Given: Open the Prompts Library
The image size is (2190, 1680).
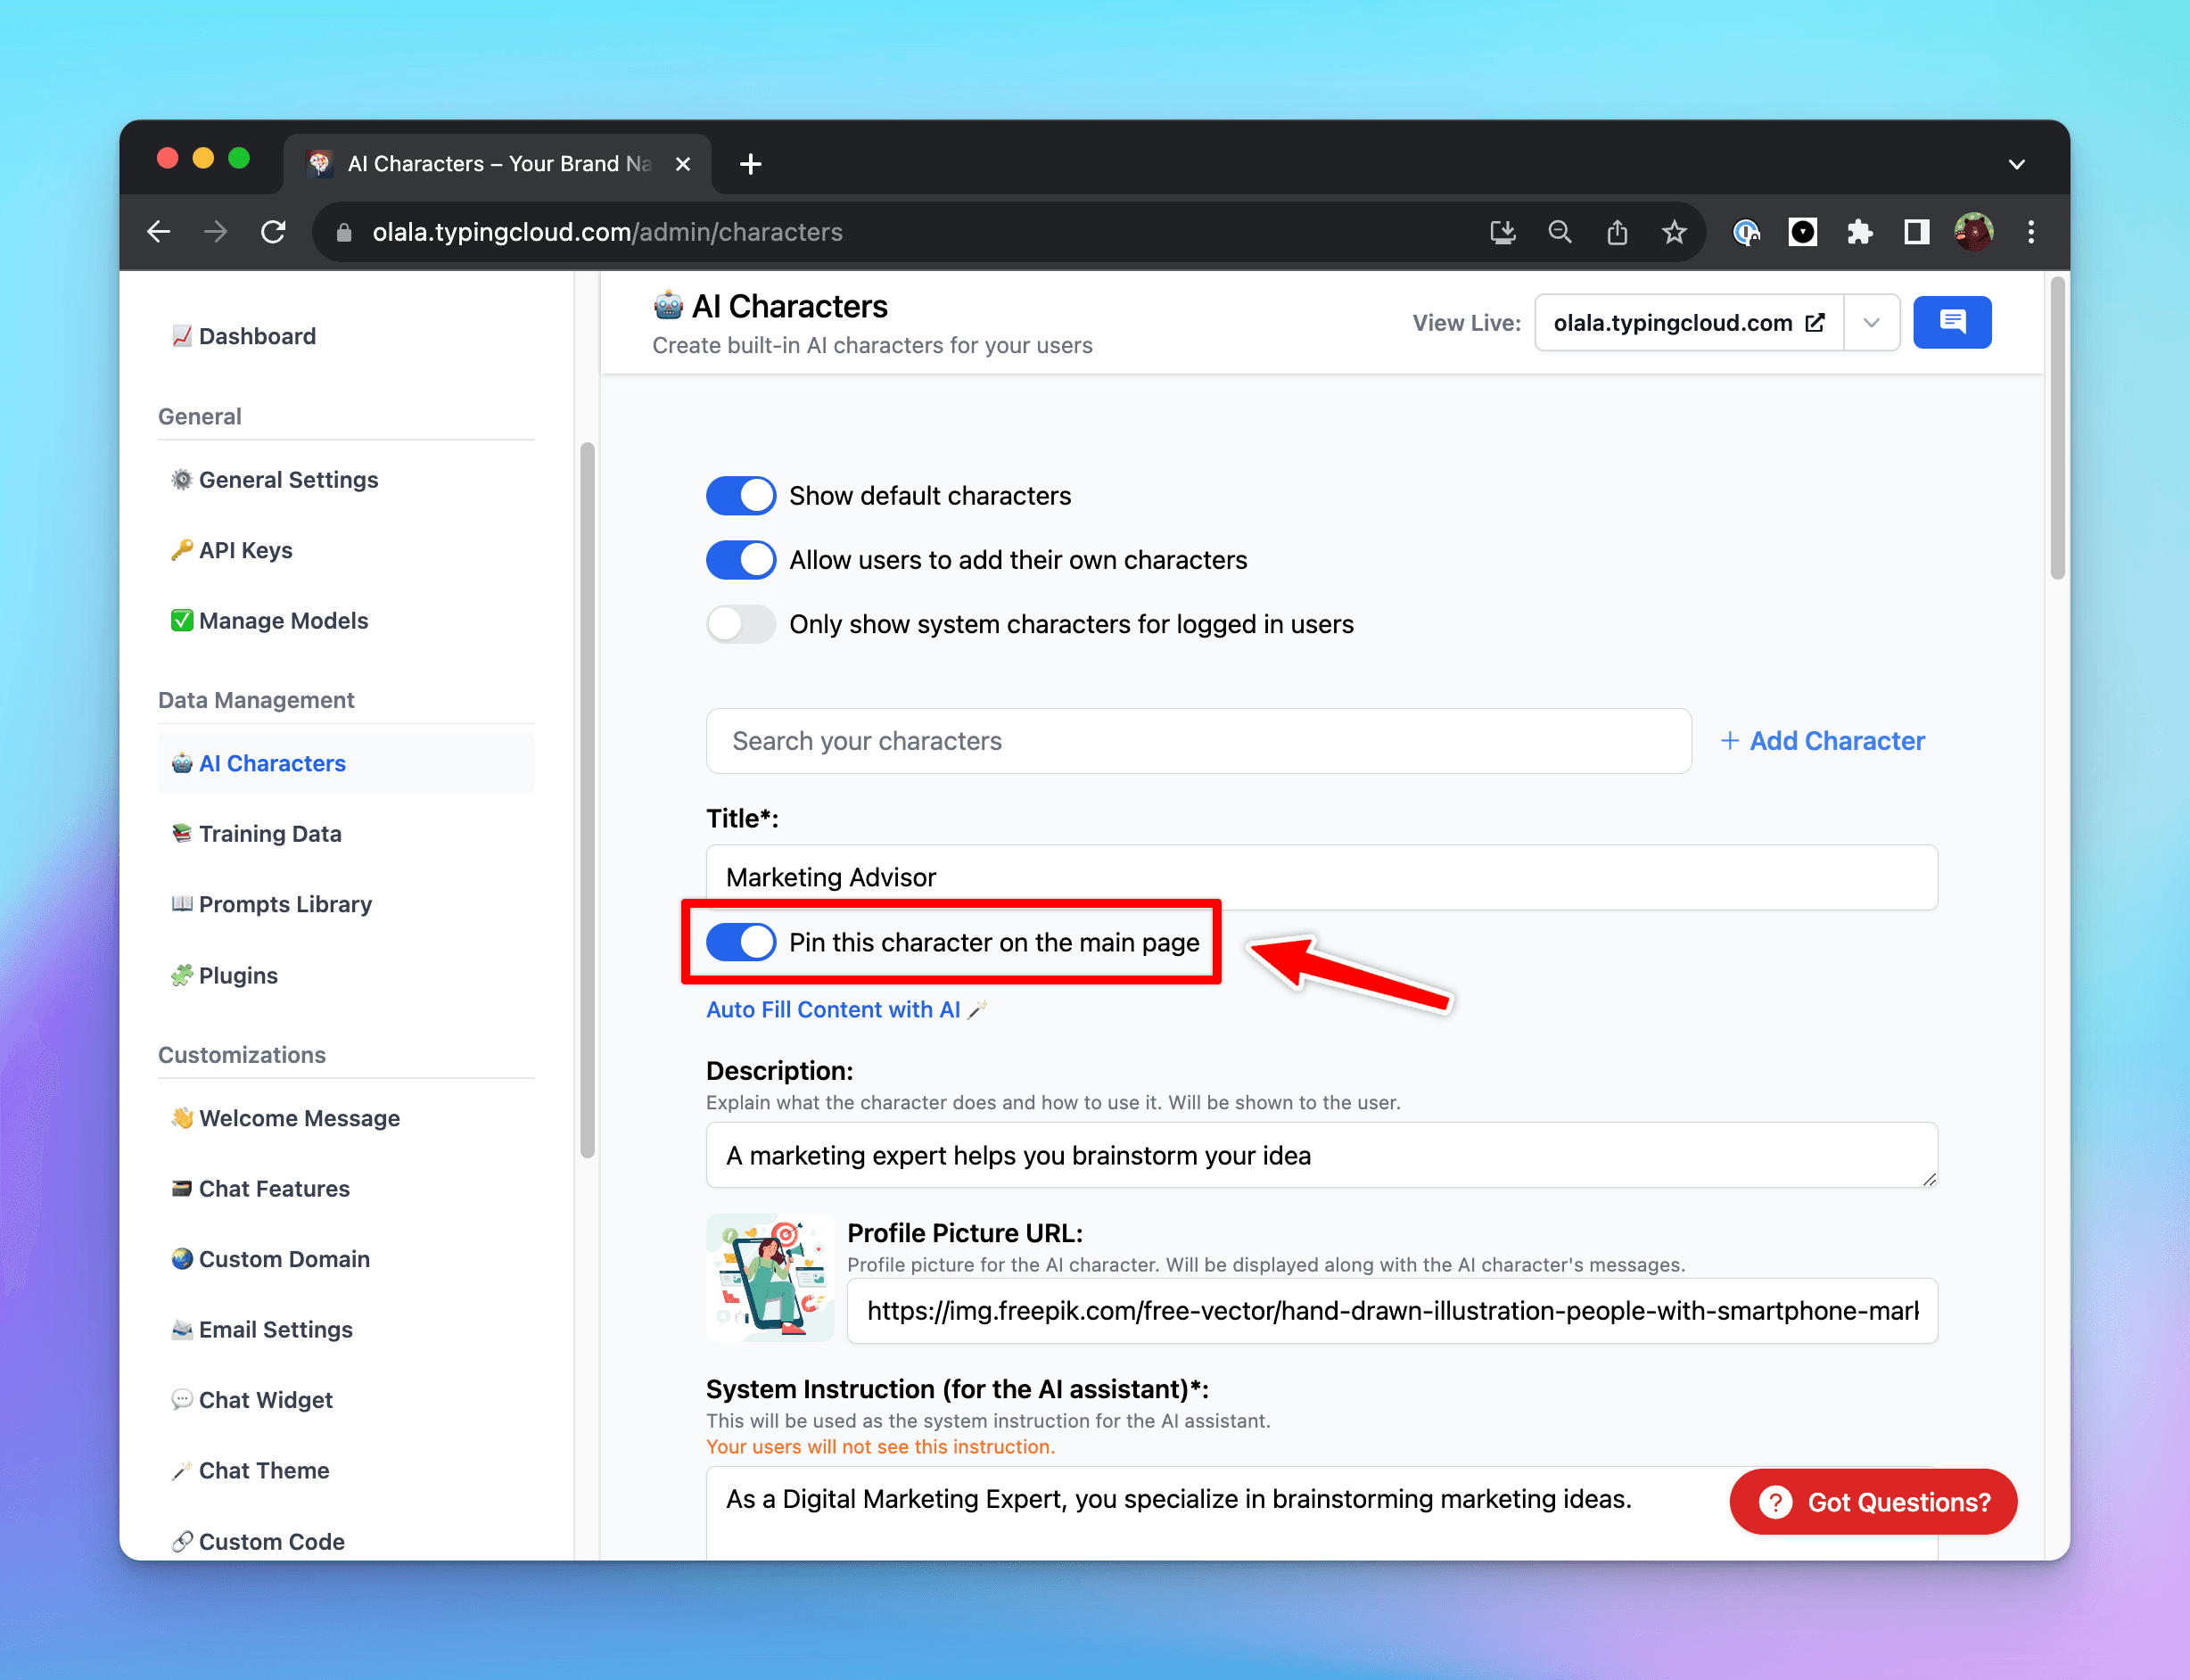Looking at the screenshot, I should coord(284,904).
